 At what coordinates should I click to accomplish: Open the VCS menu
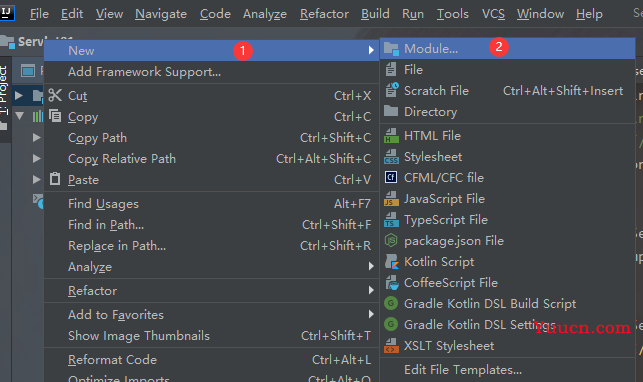(493, 14)
